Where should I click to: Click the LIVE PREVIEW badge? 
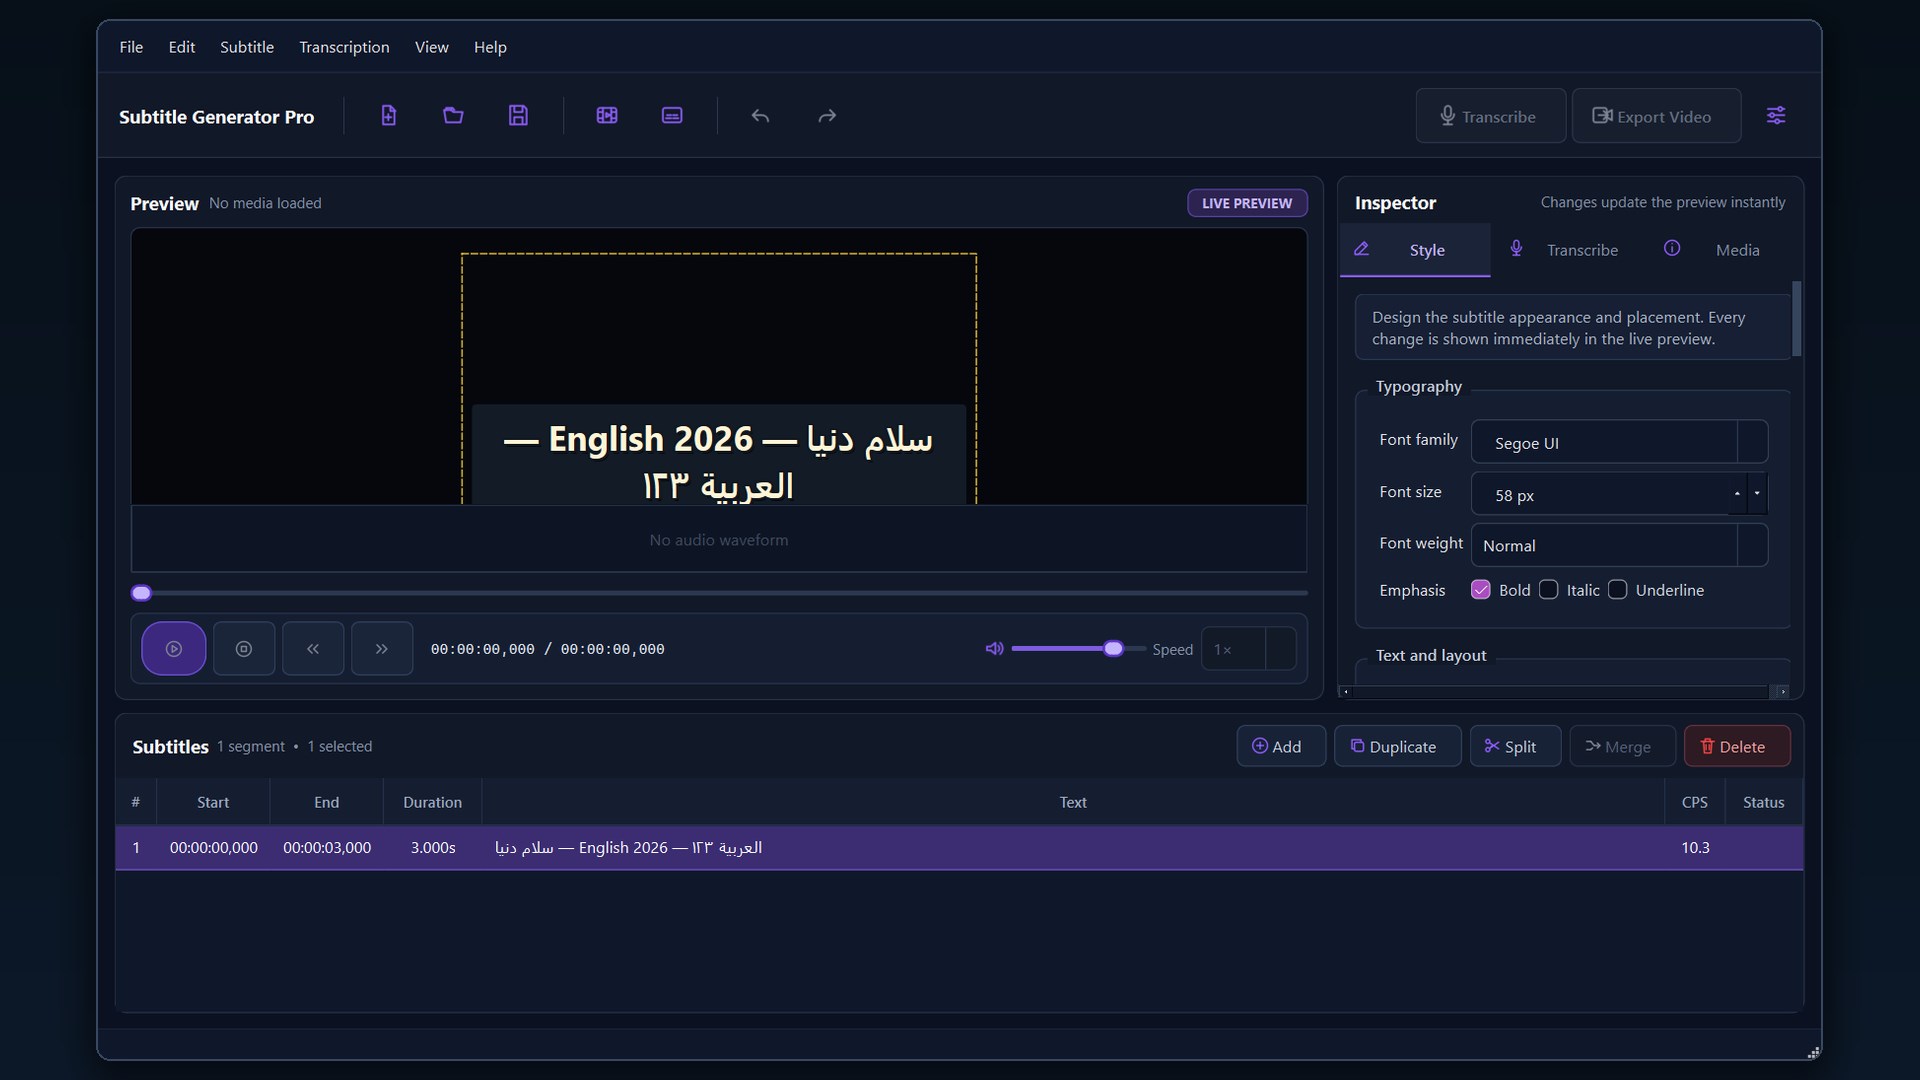coord(1247,203)
